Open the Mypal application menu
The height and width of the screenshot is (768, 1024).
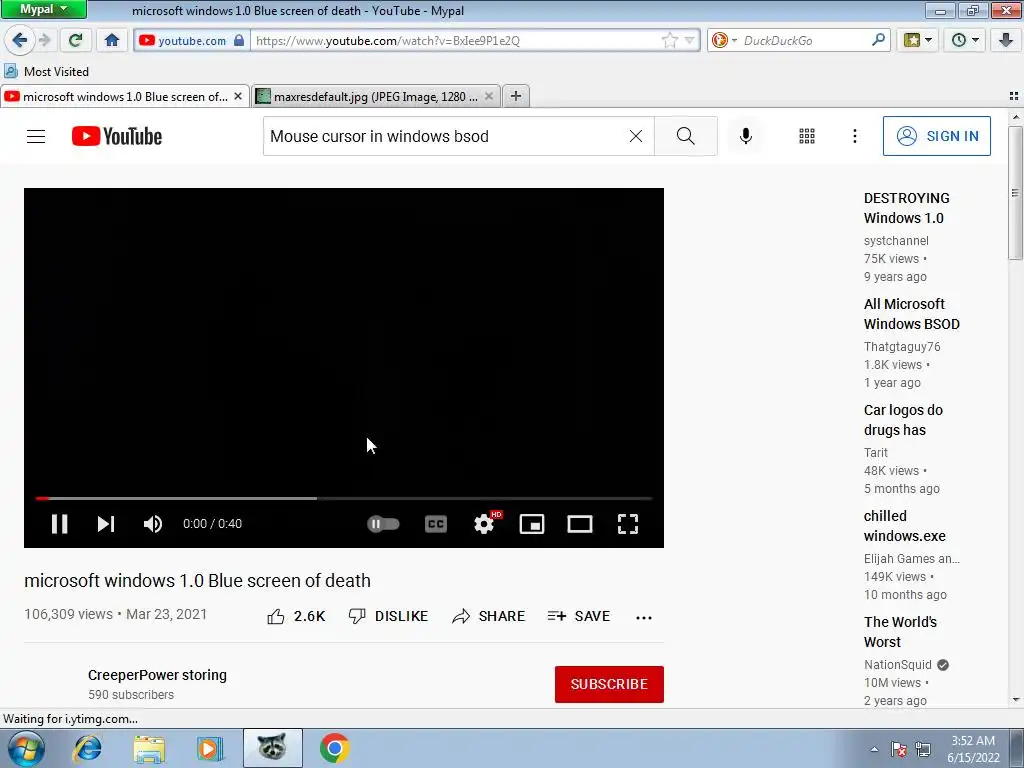(x=44, y=9)
